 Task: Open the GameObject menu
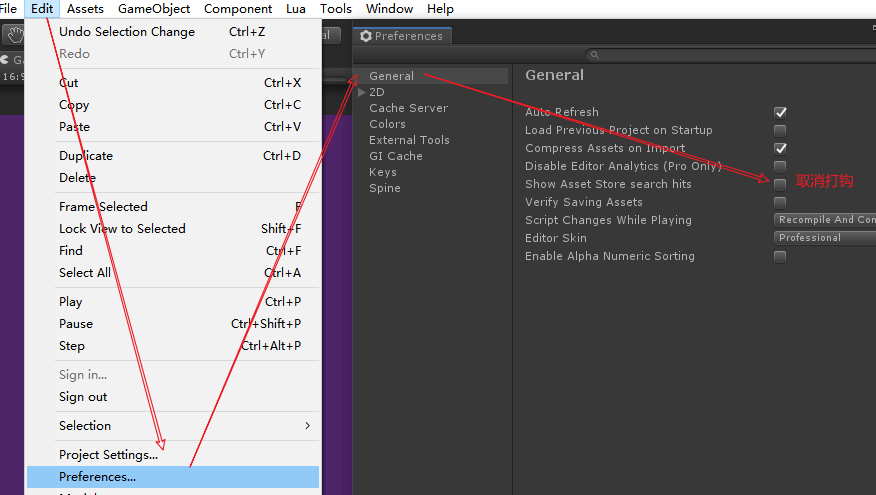(x=154, y=9)
